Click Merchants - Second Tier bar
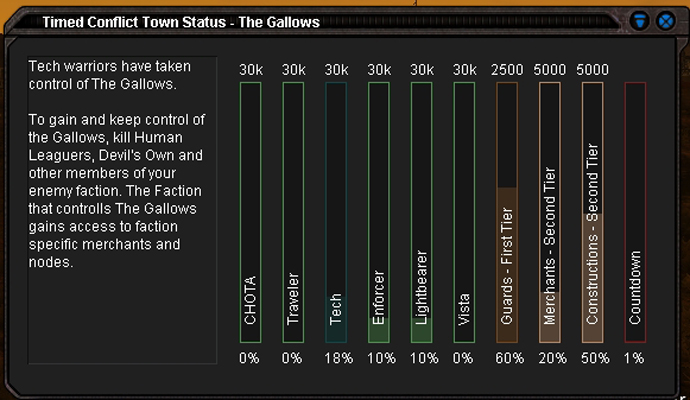The image size is (690, 400). [550, 213]
